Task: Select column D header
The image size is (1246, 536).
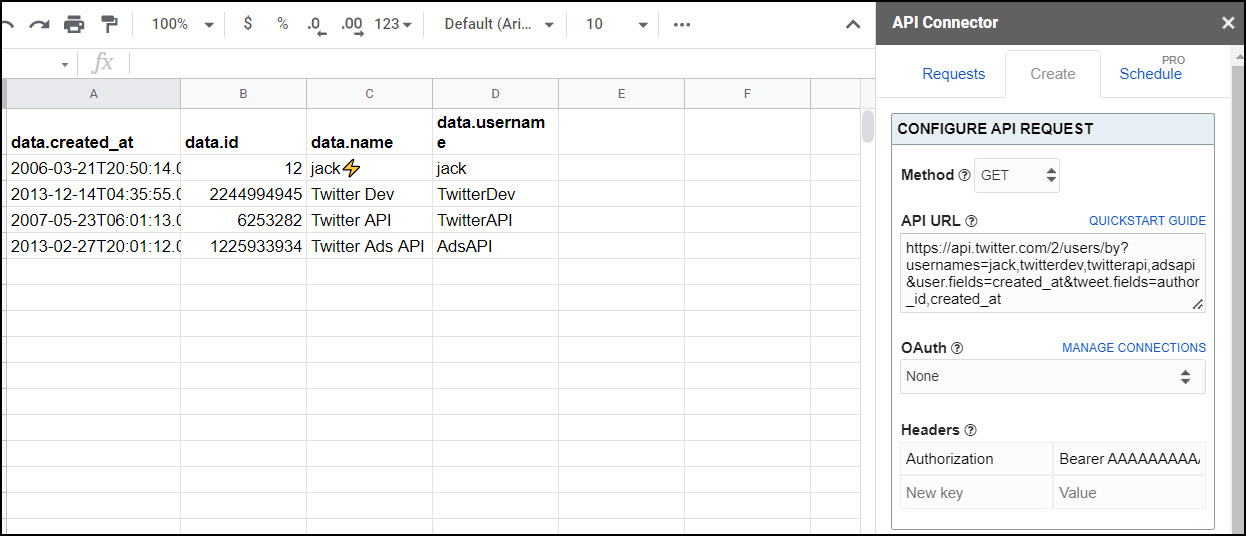Action: pos(495,94)
